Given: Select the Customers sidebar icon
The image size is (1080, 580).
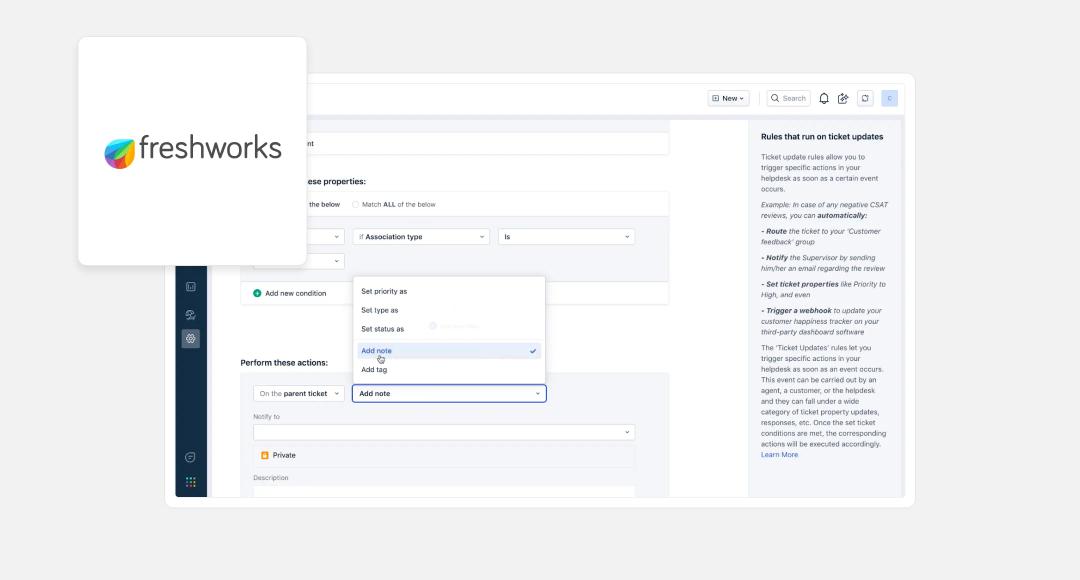Looking at the screenshot, I should [x=190, y=314].
